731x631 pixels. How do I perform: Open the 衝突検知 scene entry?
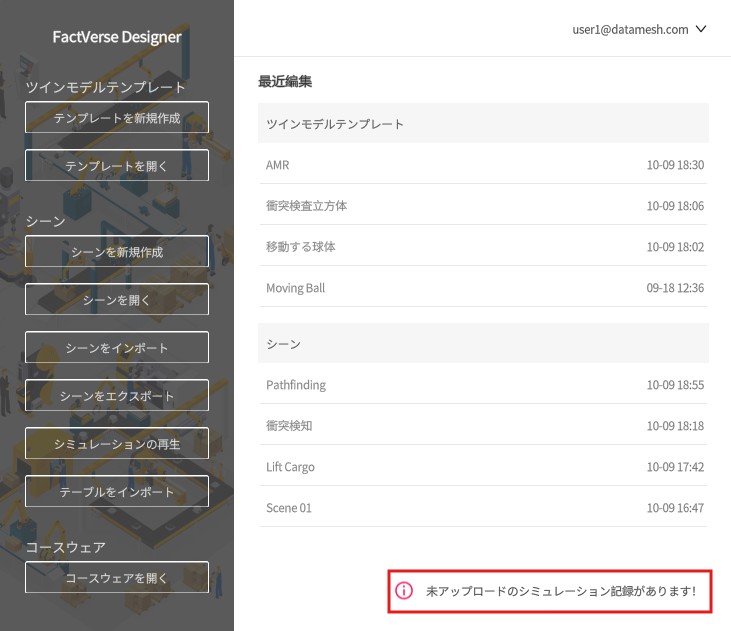click(x=483, y=425)
